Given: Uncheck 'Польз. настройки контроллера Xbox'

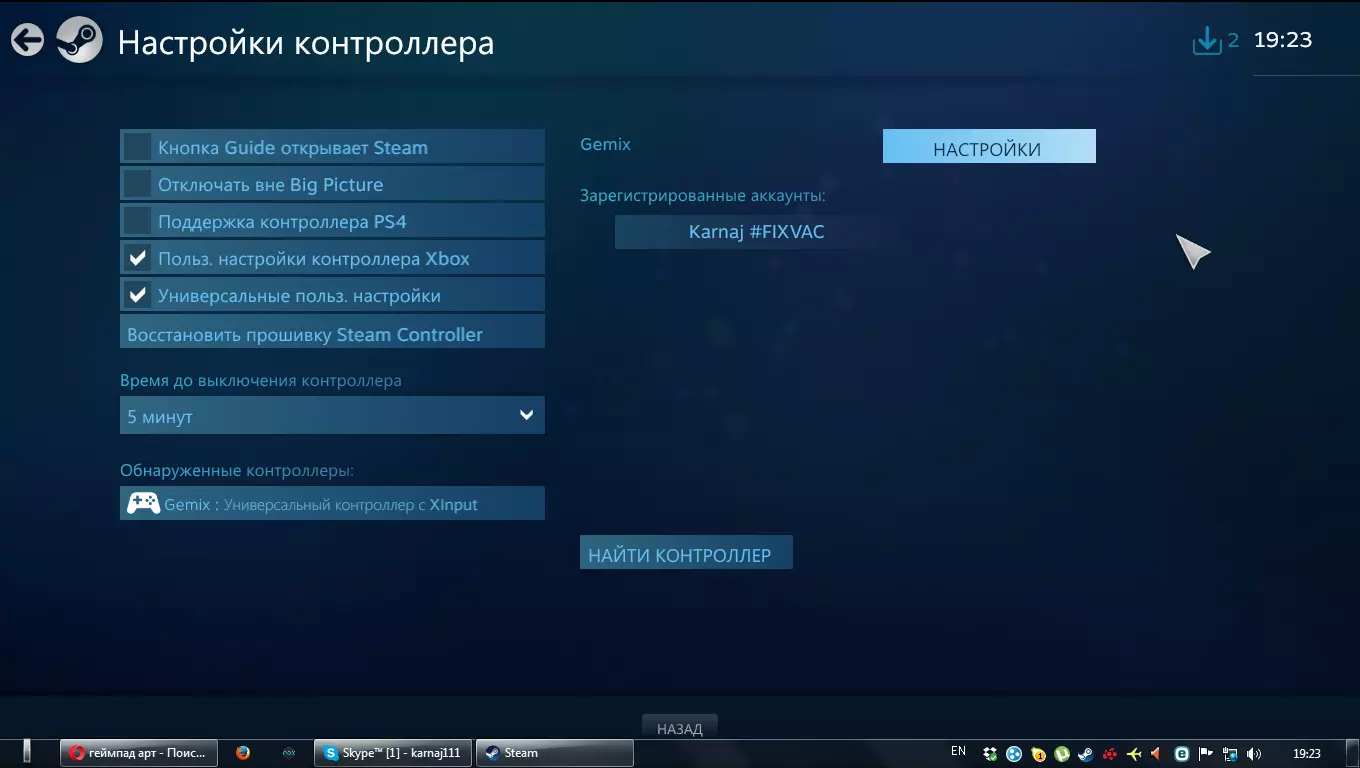Looking at the screenshot, I should coord(137,258).
